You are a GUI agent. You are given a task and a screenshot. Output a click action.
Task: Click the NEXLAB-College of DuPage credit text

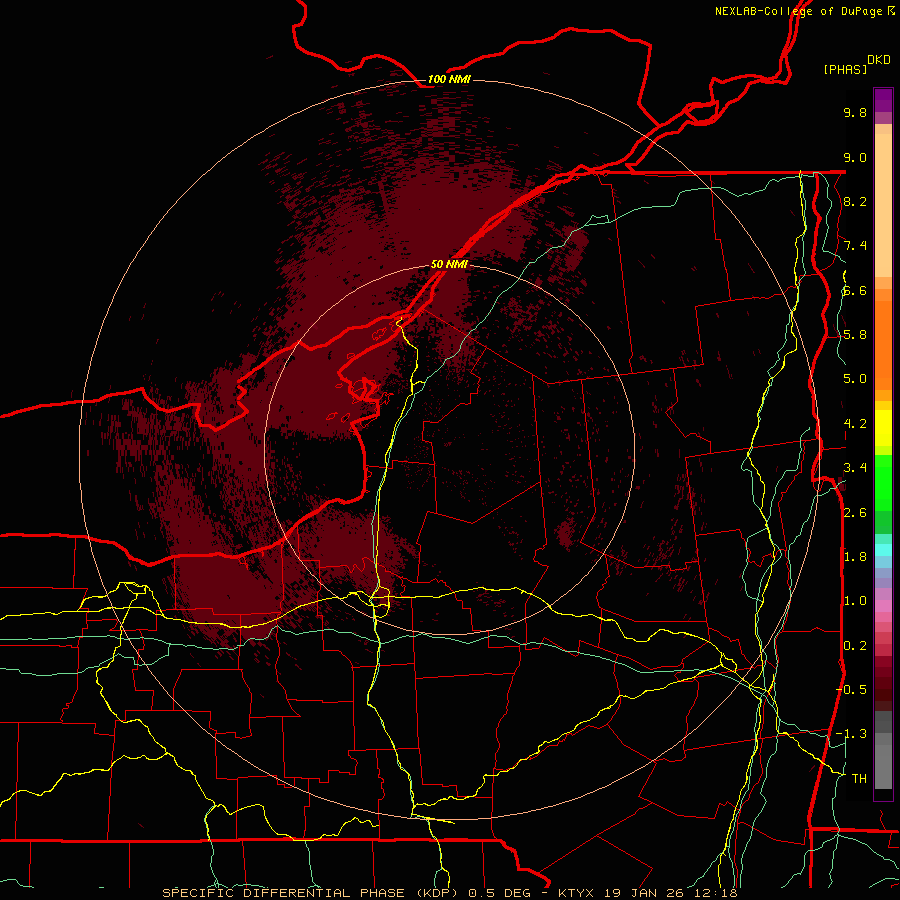coord(798,11)
